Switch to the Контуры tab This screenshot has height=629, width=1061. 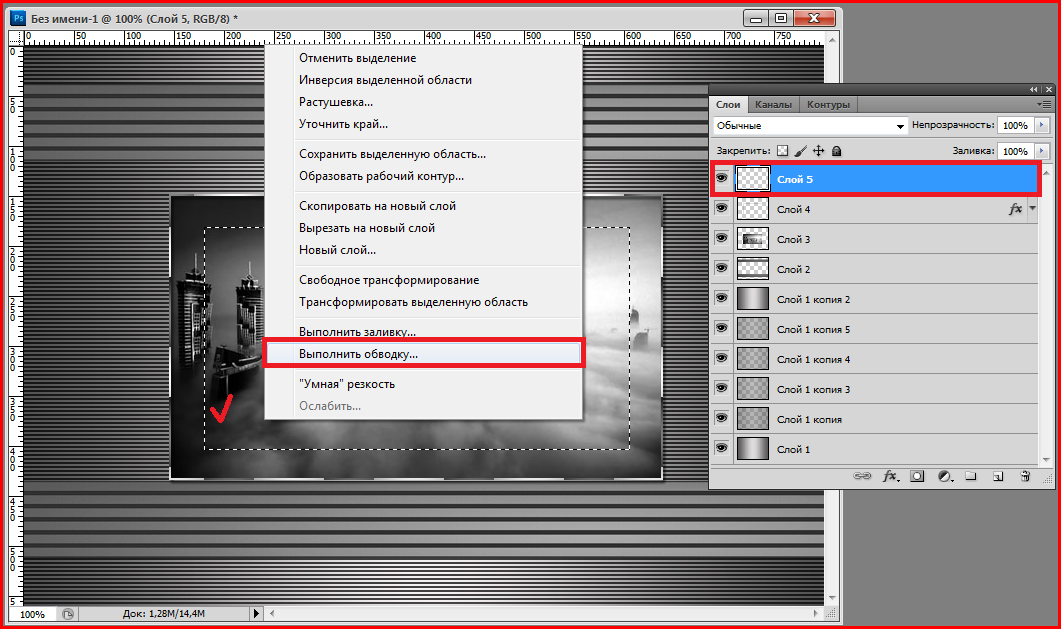click(x=828, y=104)
